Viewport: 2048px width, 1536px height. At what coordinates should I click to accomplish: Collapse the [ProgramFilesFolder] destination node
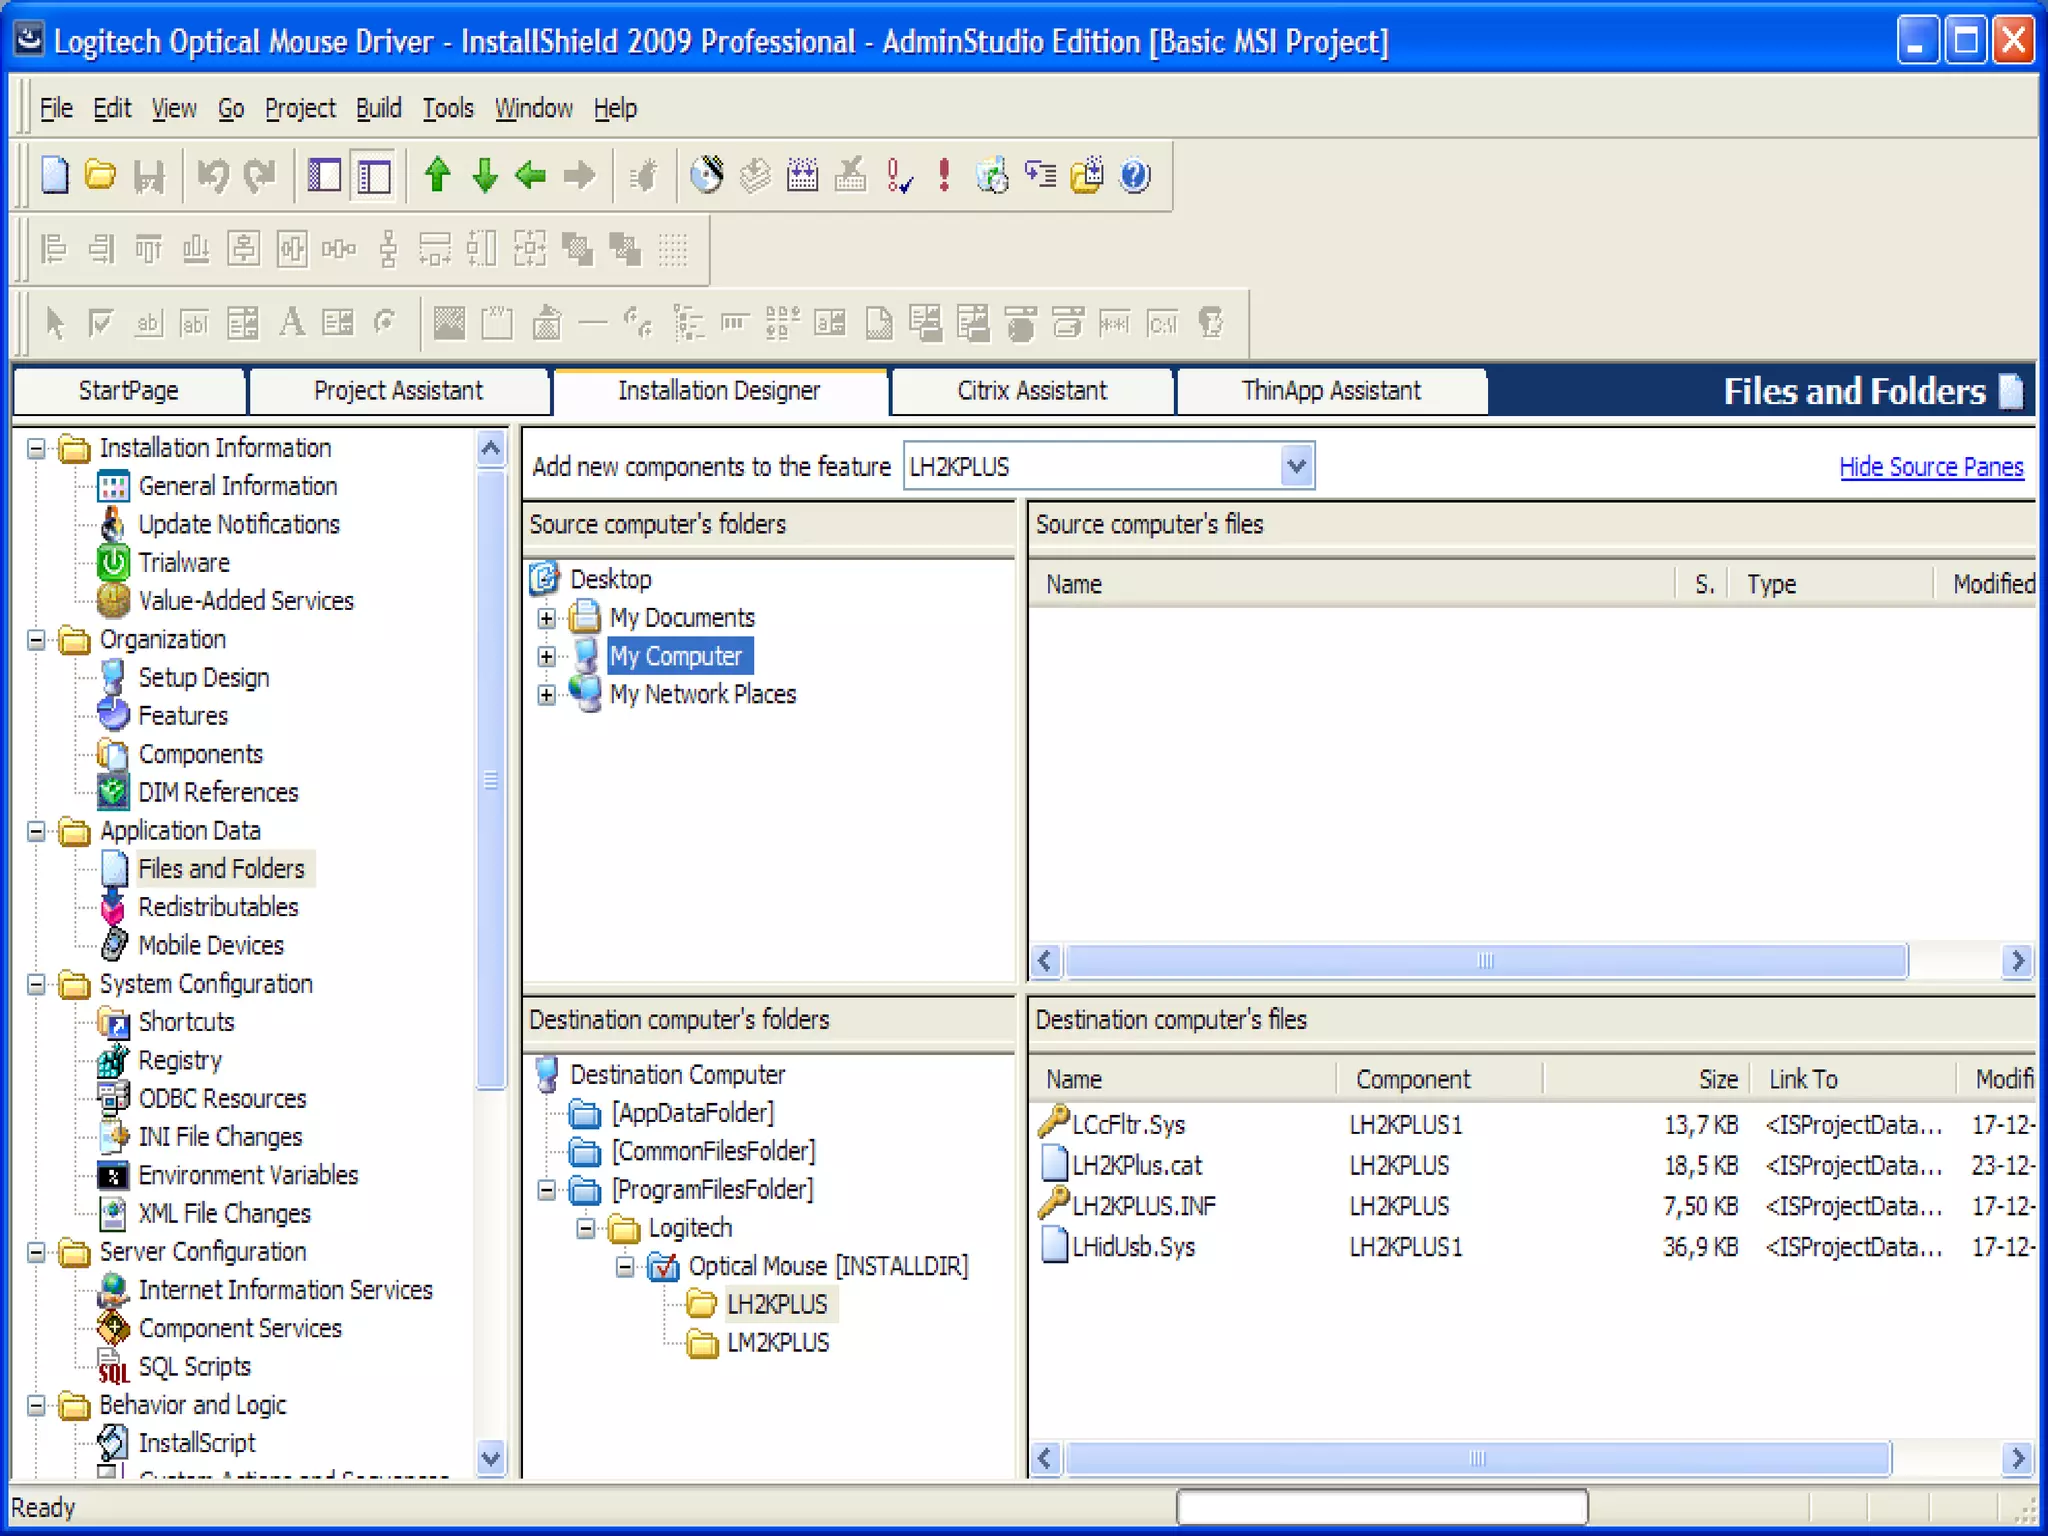[546, 1190]
